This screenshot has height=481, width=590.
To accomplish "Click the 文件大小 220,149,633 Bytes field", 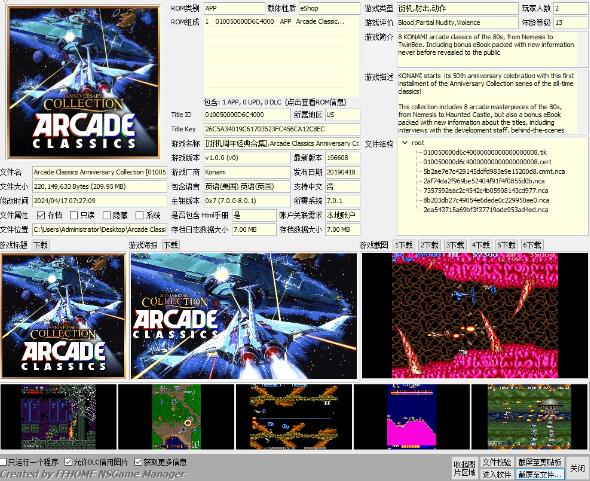I will point(100,186).
